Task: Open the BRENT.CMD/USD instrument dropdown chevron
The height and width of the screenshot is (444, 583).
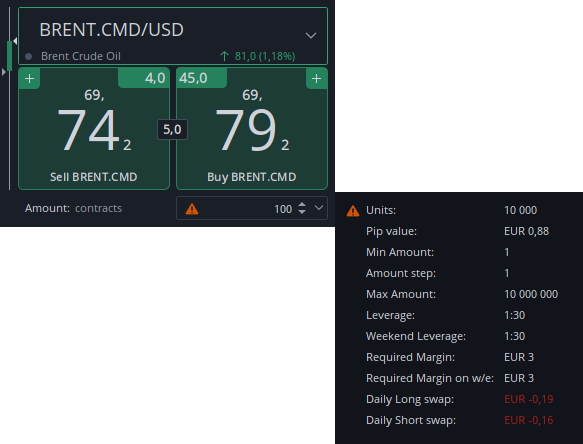Action: (311, 36)
